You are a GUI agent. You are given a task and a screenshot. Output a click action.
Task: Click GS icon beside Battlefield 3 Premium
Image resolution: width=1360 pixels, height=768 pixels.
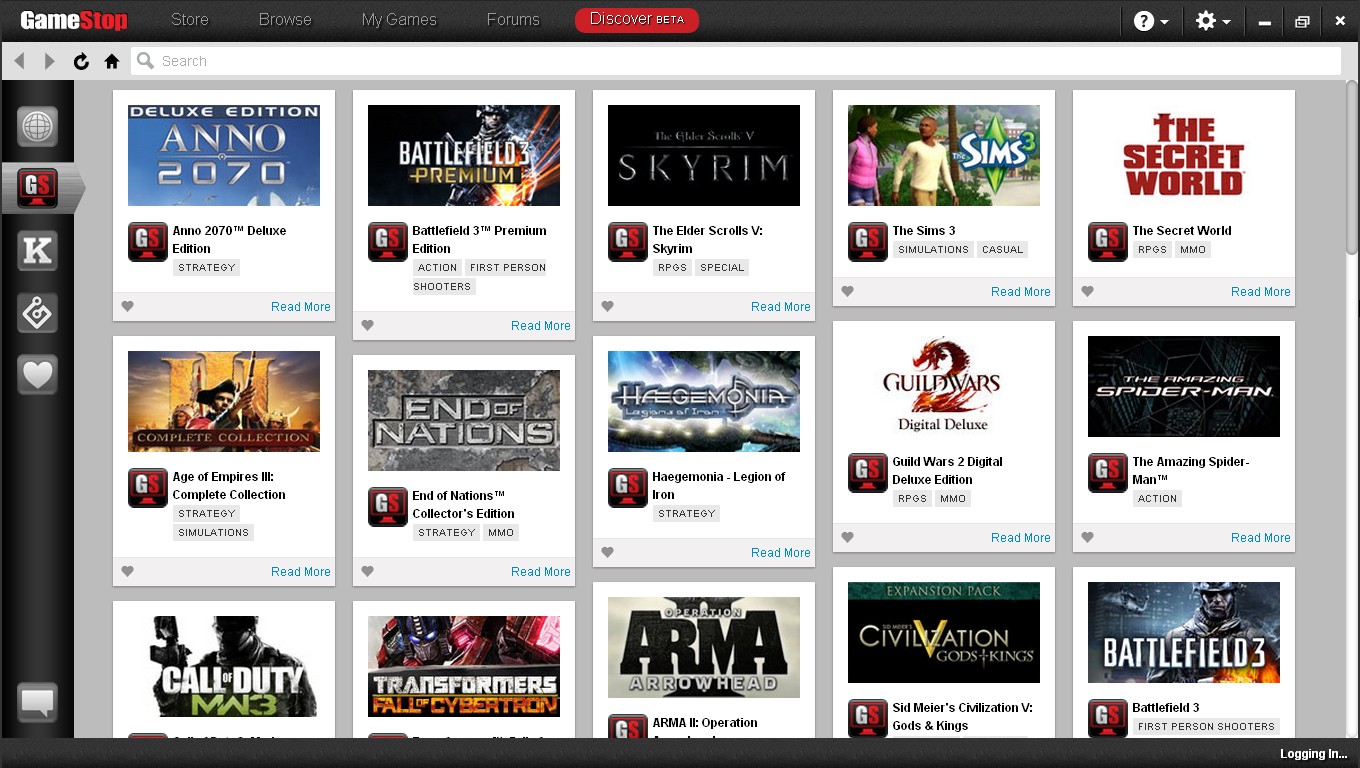[388, 242]
